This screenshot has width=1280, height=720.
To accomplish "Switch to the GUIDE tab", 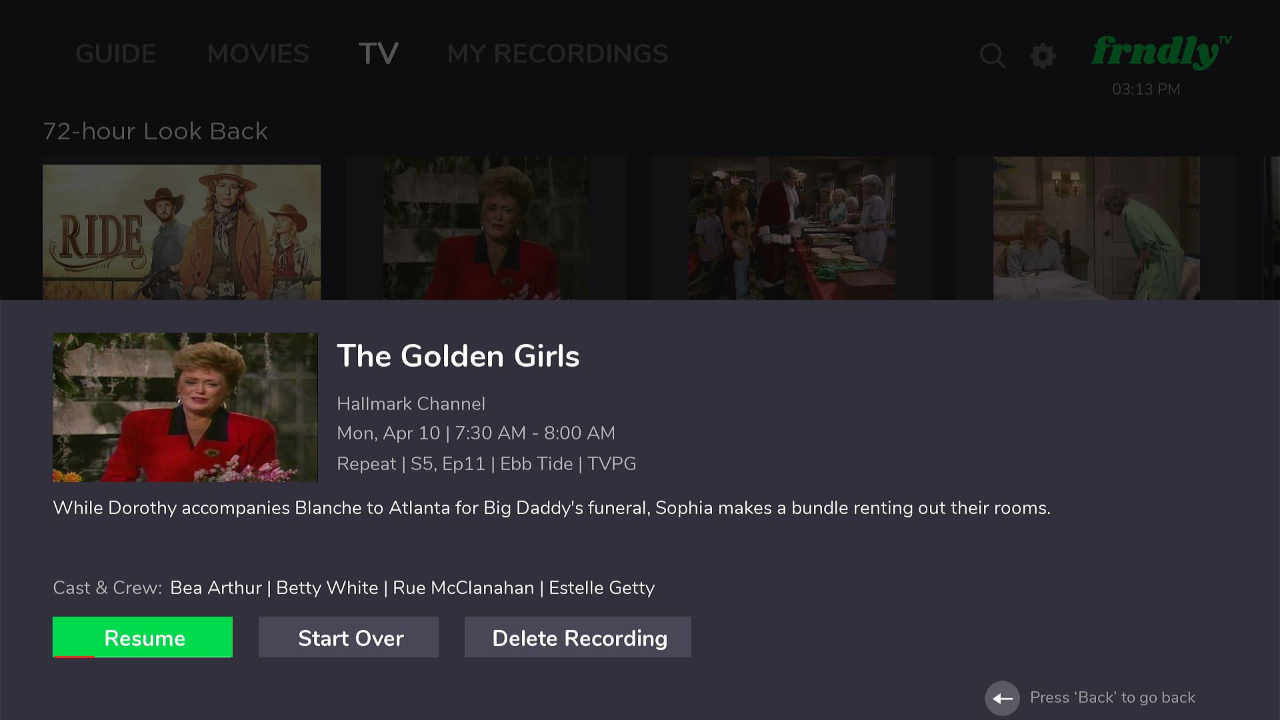I will (x=115, y=54).
